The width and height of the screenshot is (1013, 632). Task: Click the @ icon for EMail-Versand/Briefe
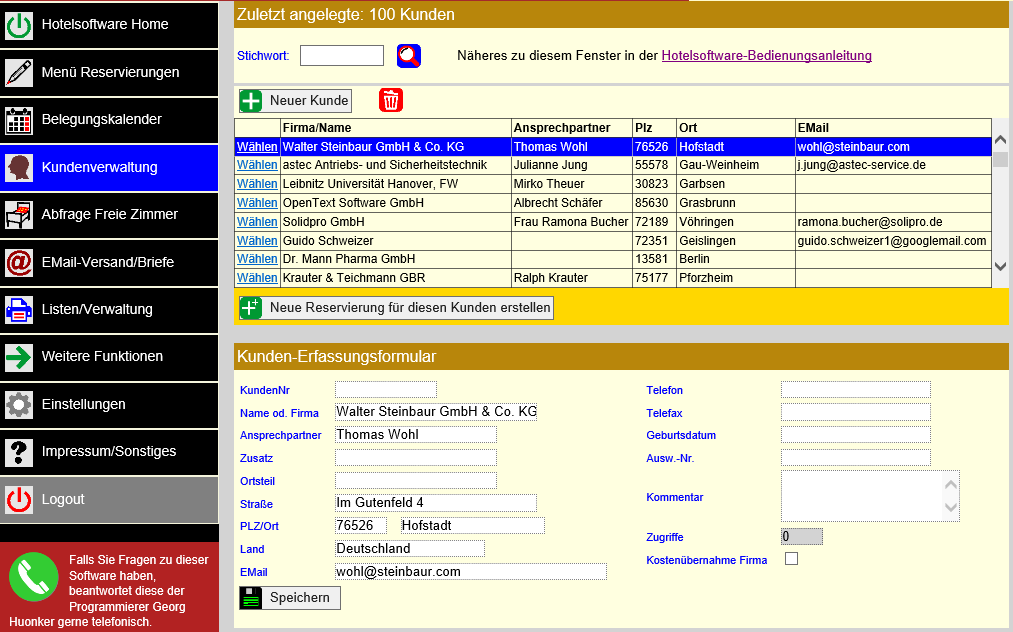[x=17, y=263]
